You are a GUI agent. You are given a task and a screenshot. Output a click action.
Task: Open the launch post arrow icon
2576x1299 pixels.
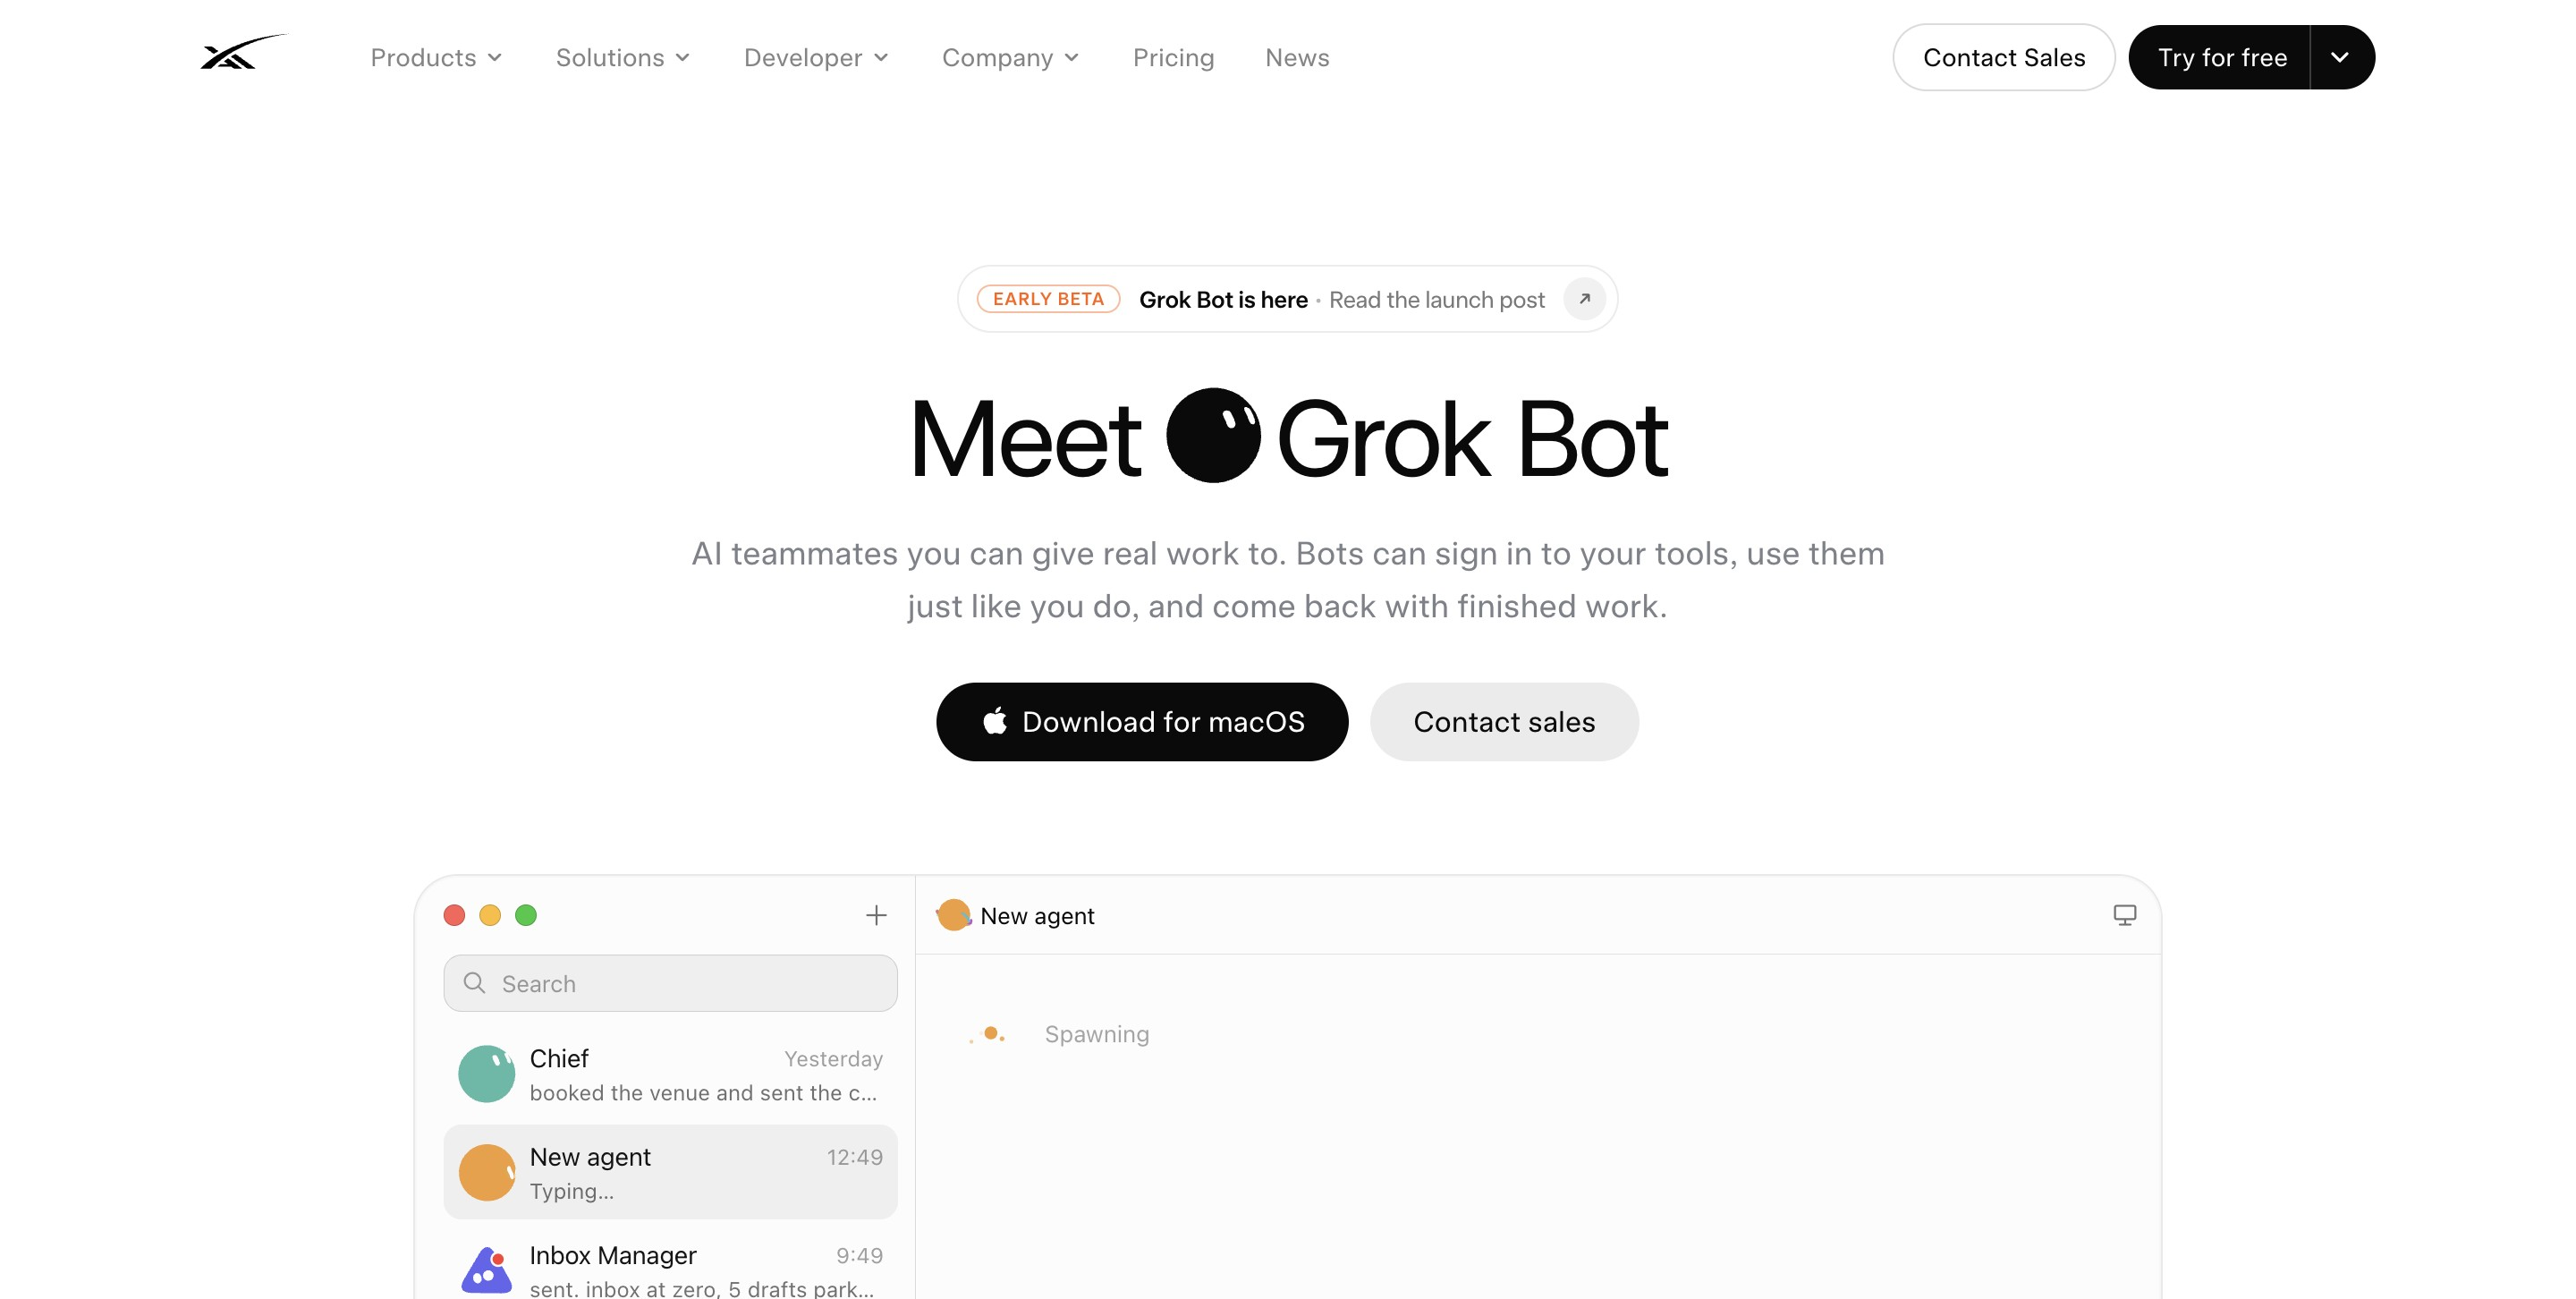1584,299
